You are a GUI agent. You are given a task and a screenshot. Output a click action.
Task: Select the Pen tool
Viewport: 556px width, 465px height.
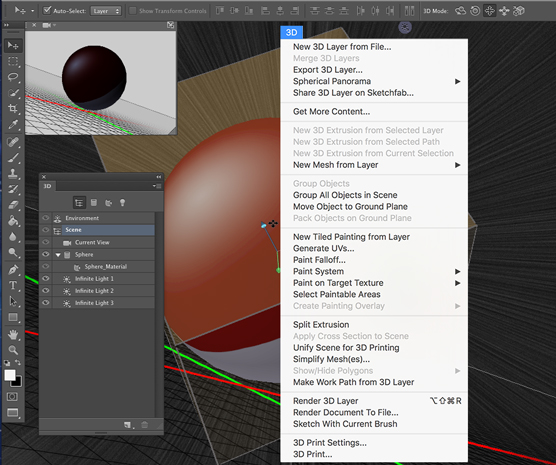pyautogui.click(x=13, y=270)
